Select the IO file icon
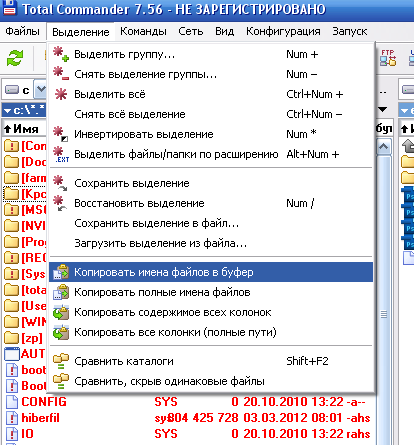Screen dimensions: 414x445 tap(12, 434)
